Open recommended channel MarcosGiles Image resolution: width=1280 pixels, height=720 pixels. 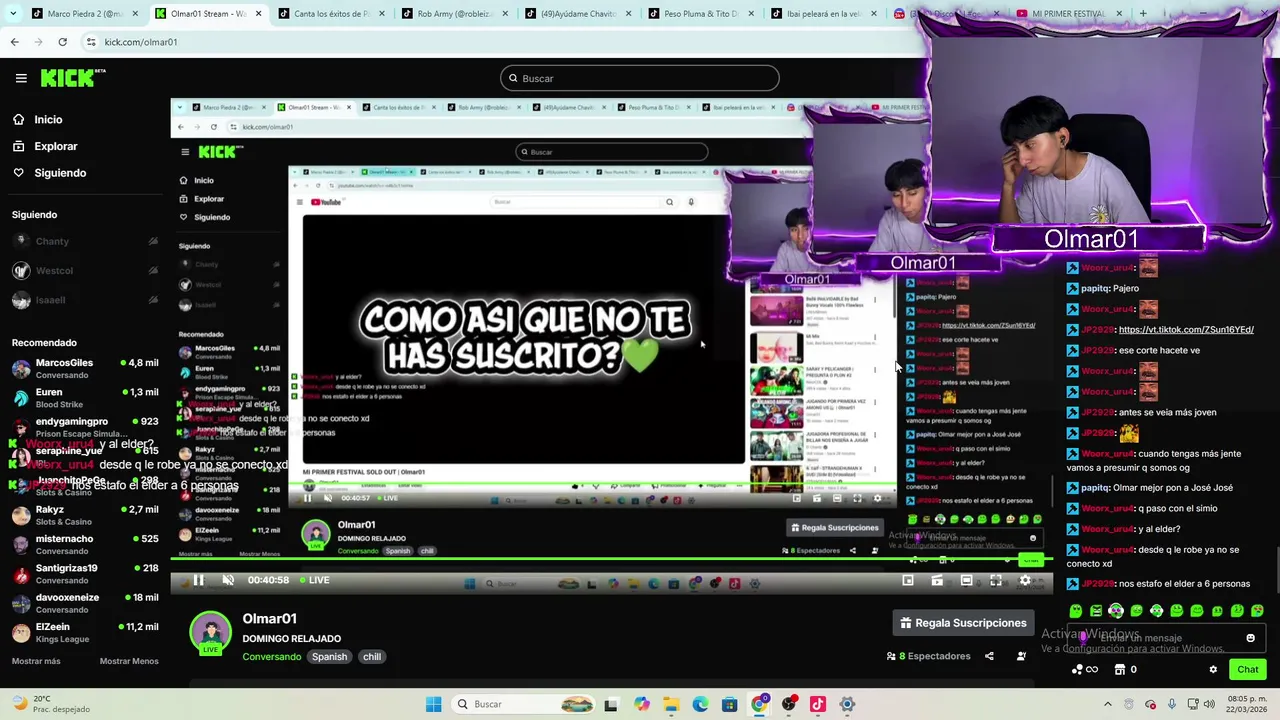(x=85, y=368)
